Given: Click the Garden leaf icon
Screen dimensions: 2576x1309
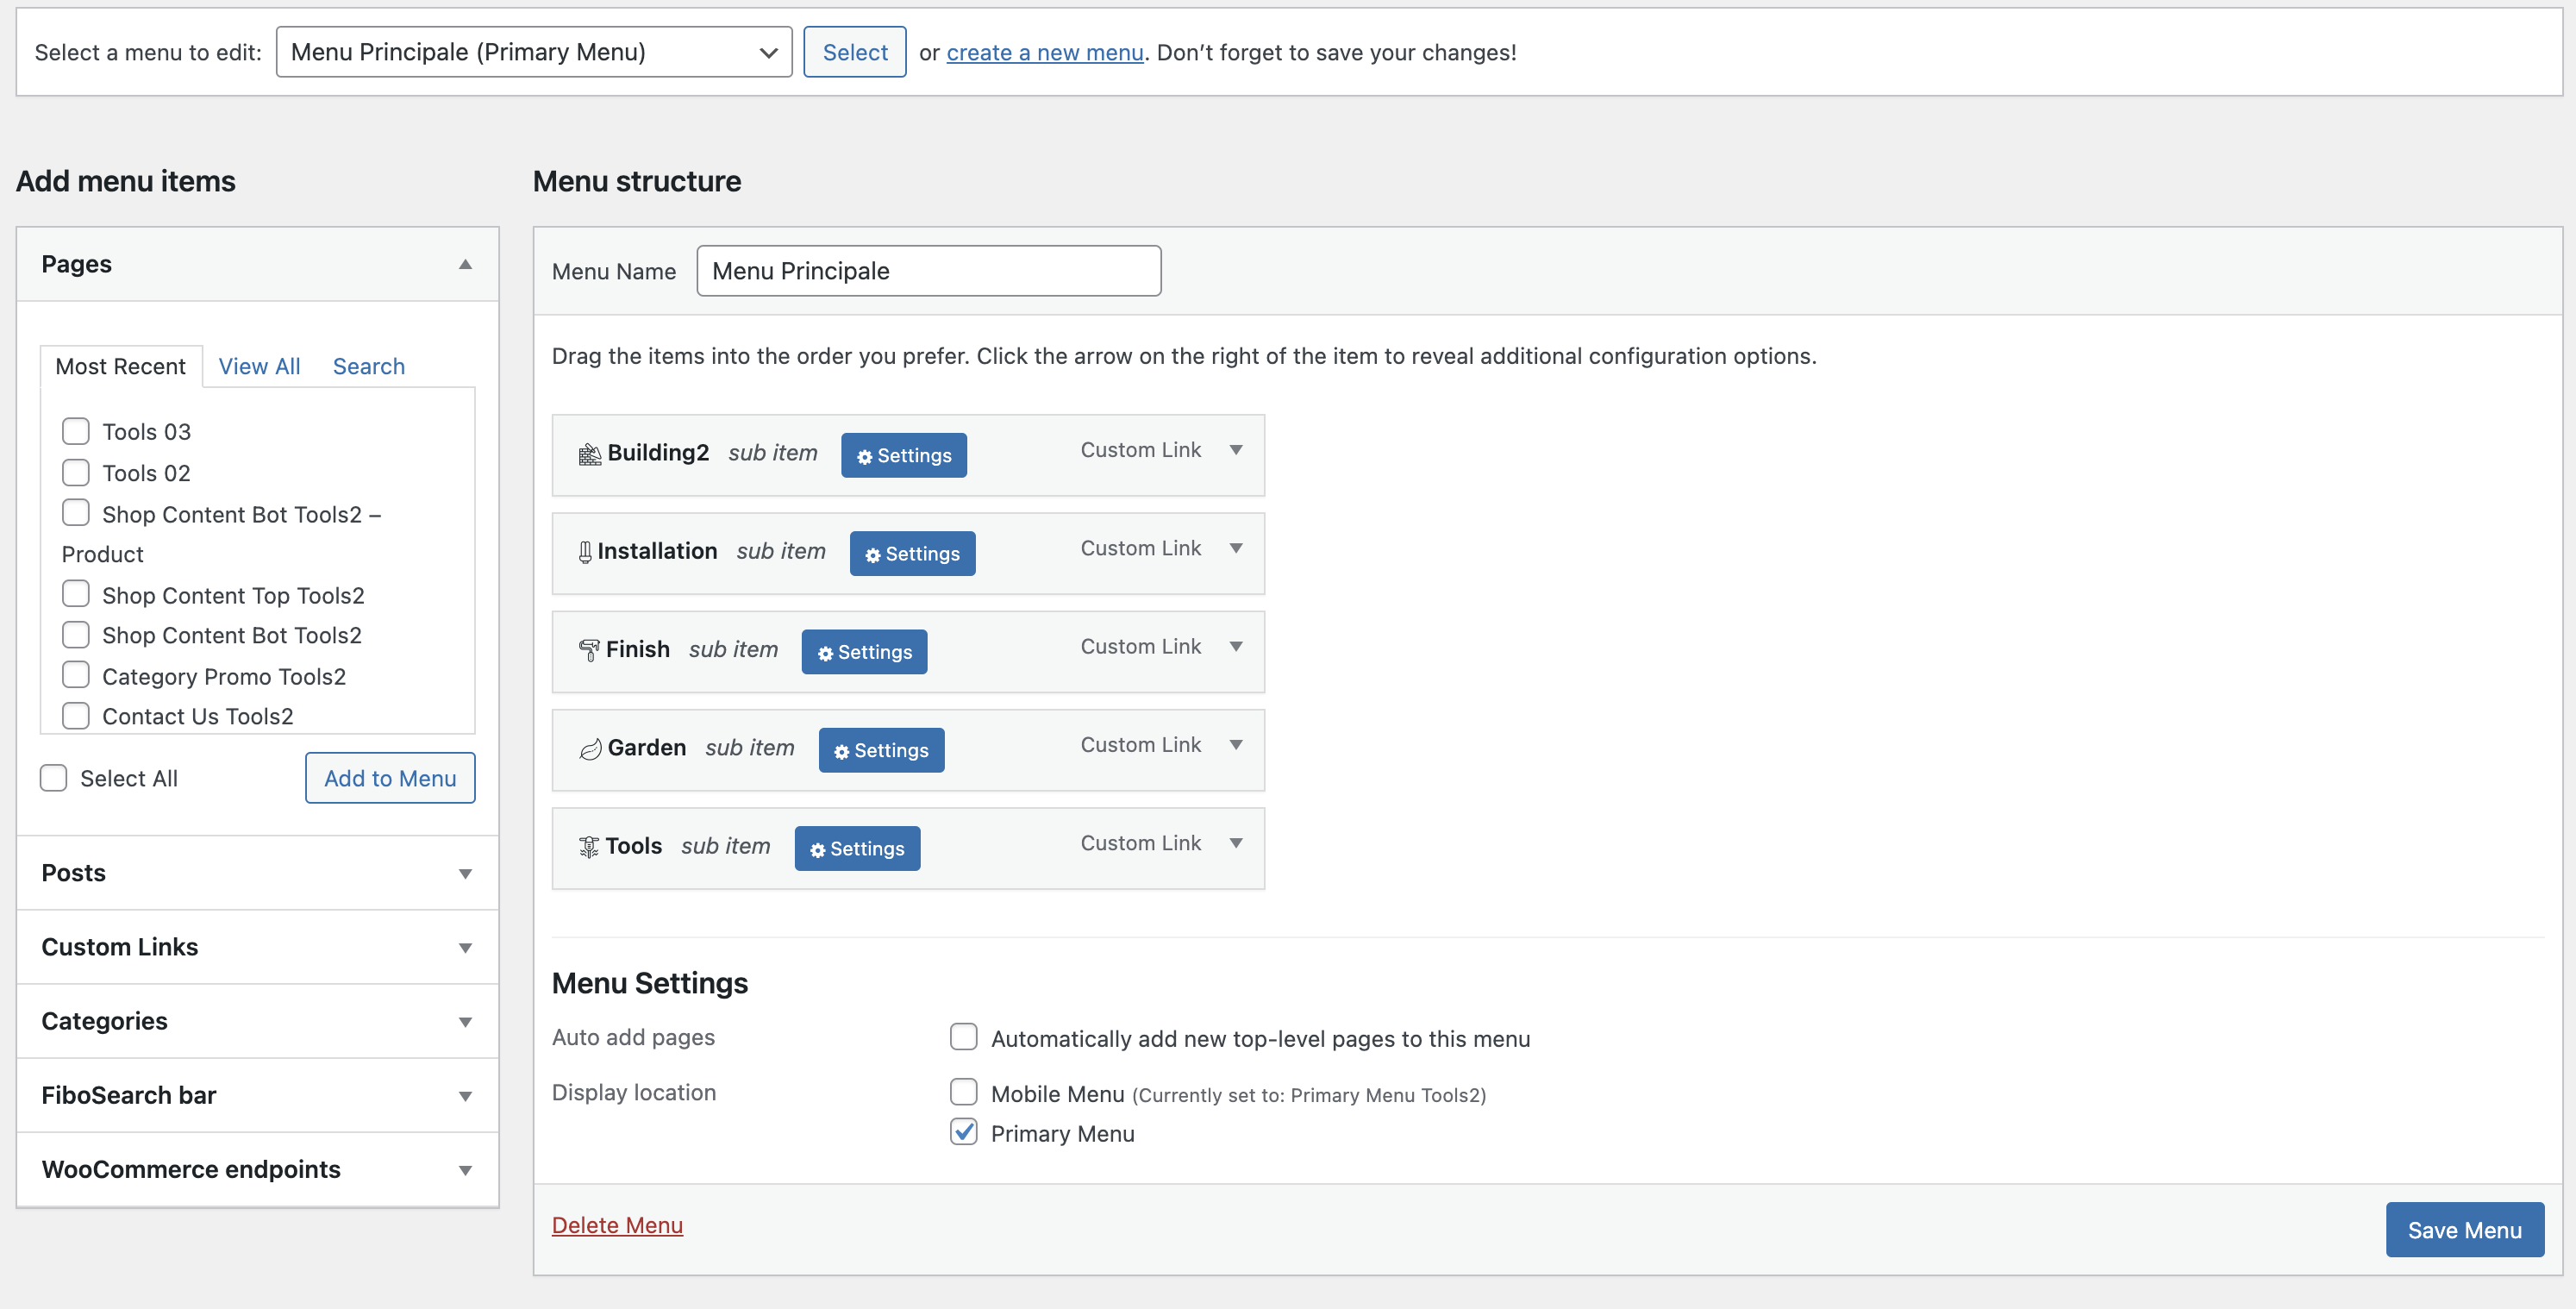Looking at the screenshot, I should click(x=590, y=749).
